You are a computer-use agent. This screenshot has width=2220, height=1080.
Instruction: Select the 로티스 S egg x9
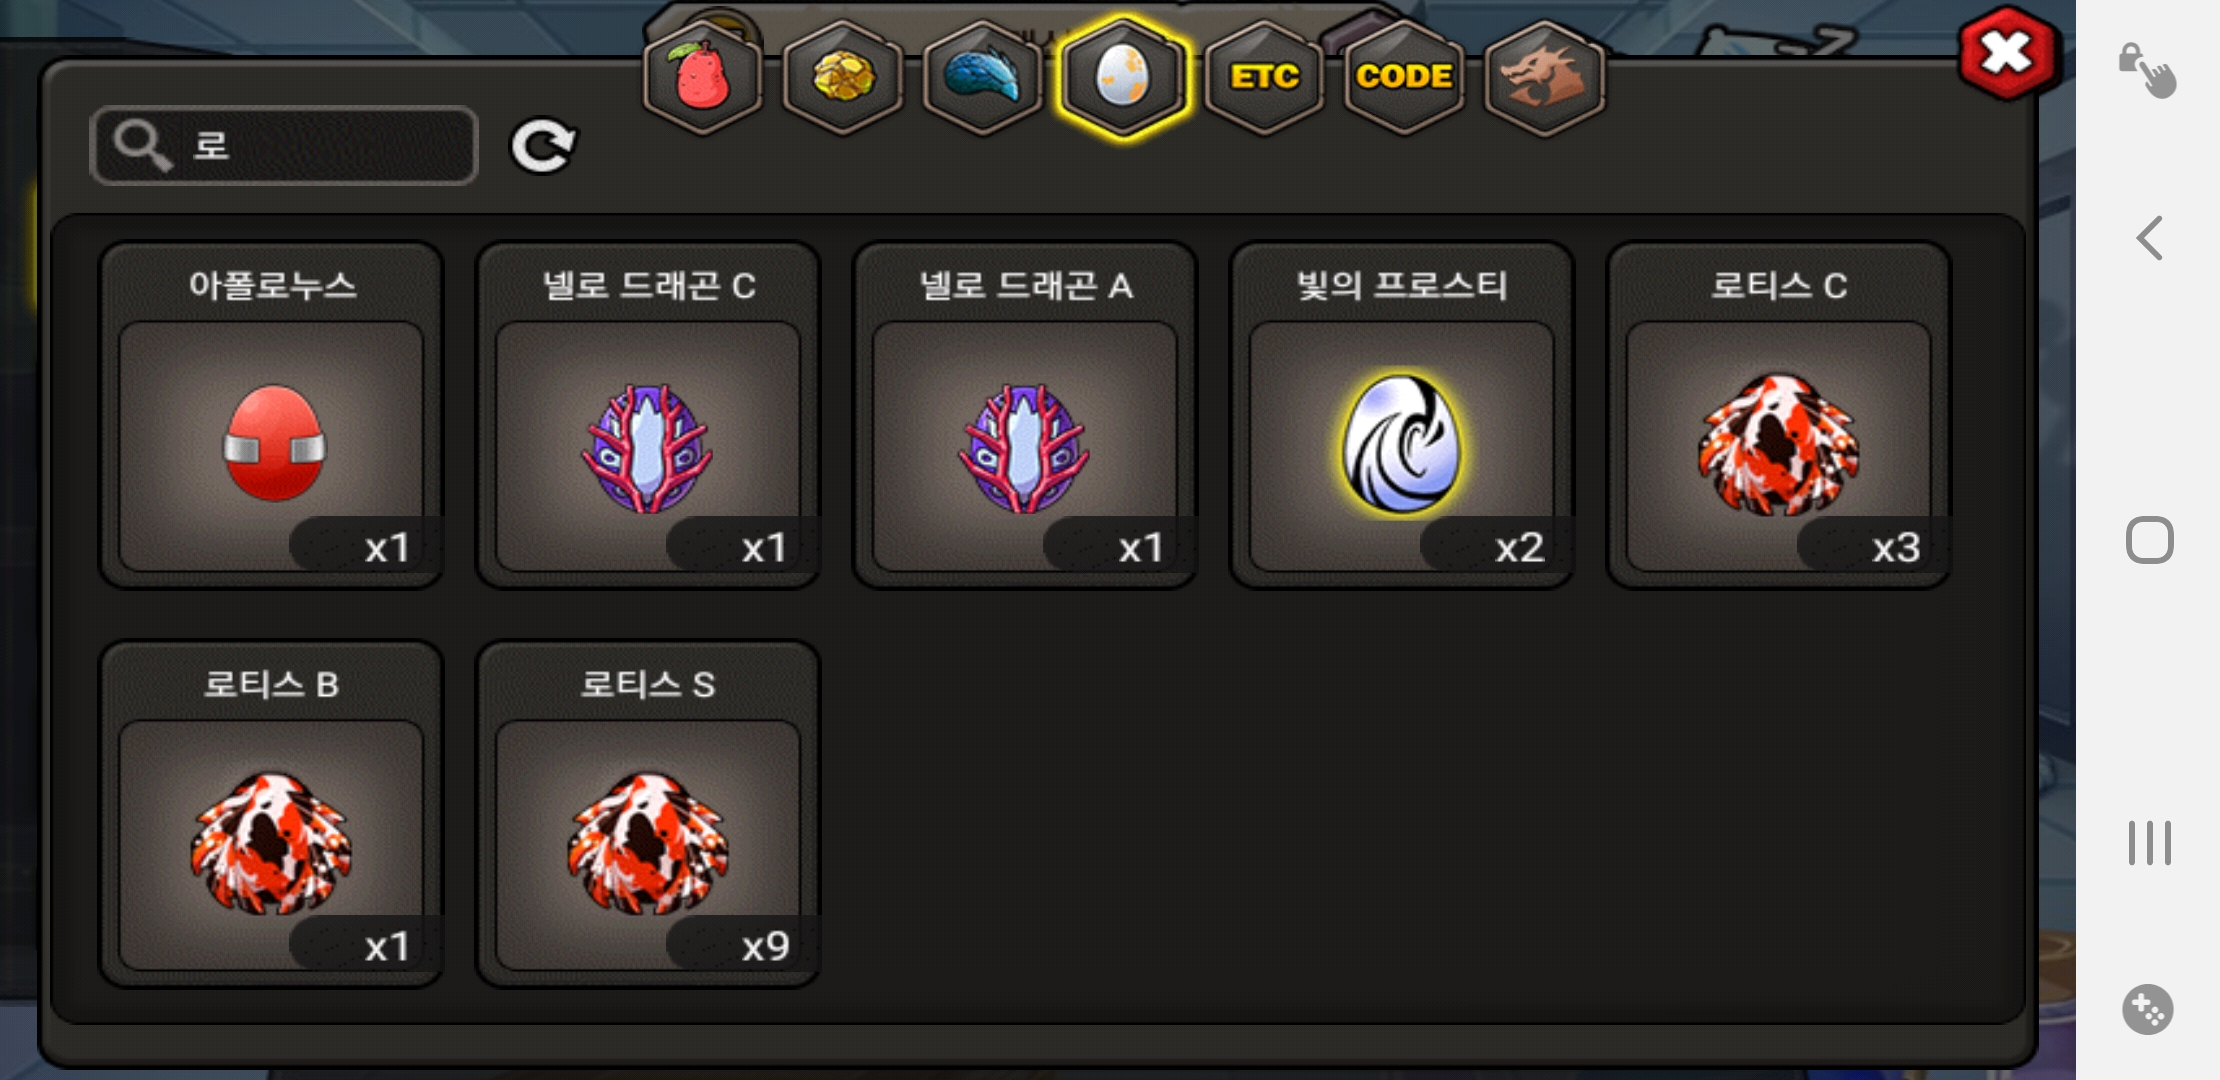click(x=648, y=814)
